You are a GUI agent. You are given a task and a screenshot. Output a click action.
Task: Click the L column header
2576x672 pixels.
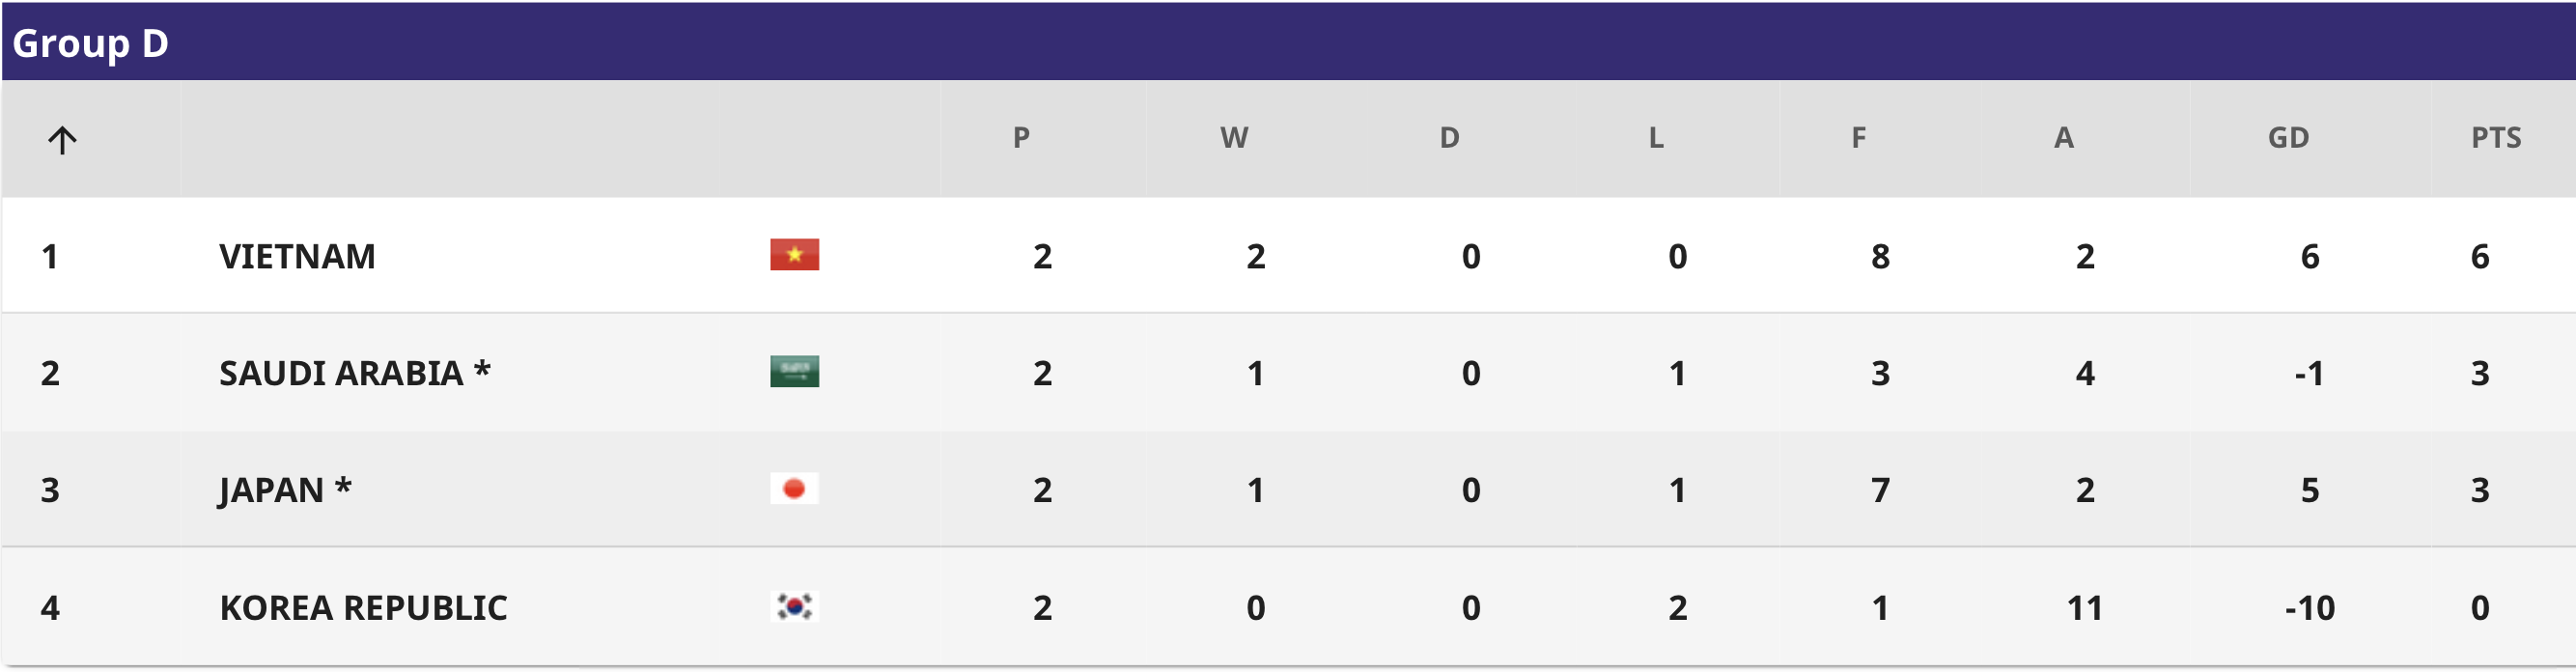(x=1656, y=138)
